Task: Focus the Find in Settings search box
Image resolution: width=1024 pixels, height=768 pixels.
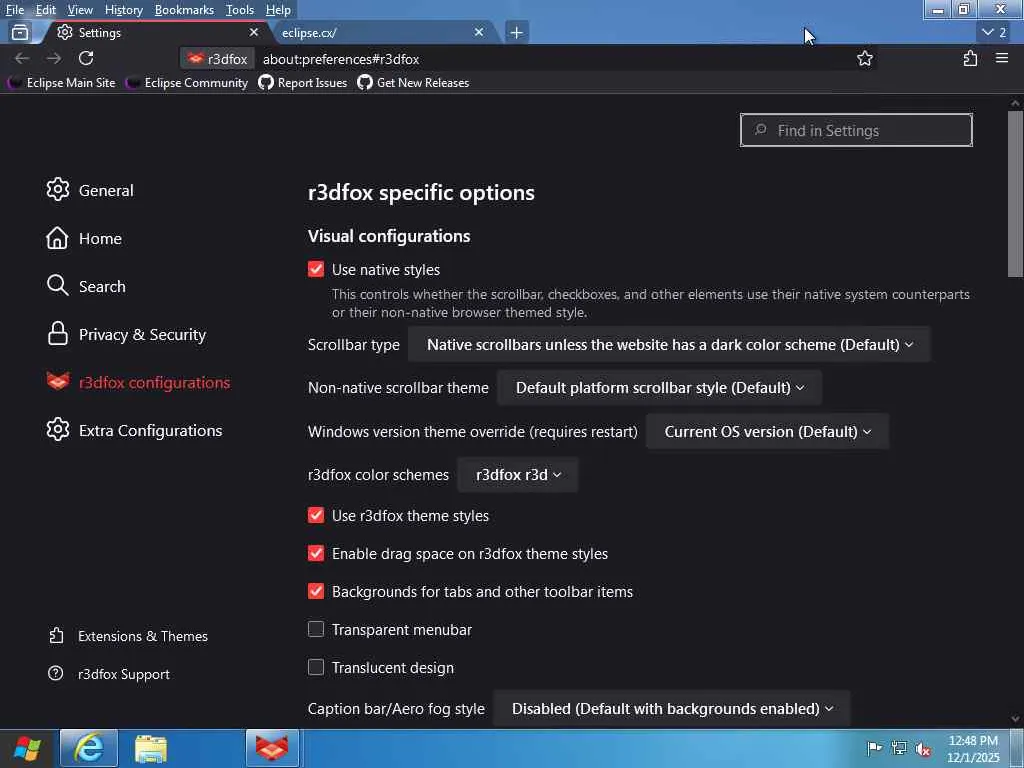Action: coord(856,130)
